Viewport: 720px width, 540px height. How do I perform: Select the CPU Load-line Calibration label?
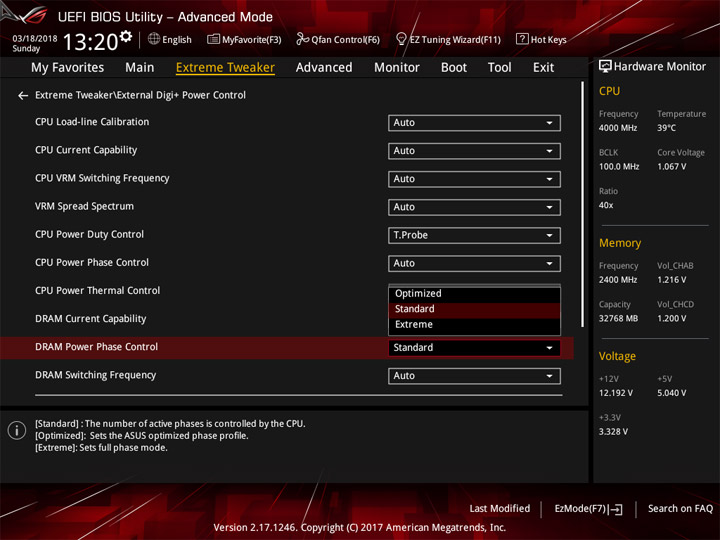92,122
